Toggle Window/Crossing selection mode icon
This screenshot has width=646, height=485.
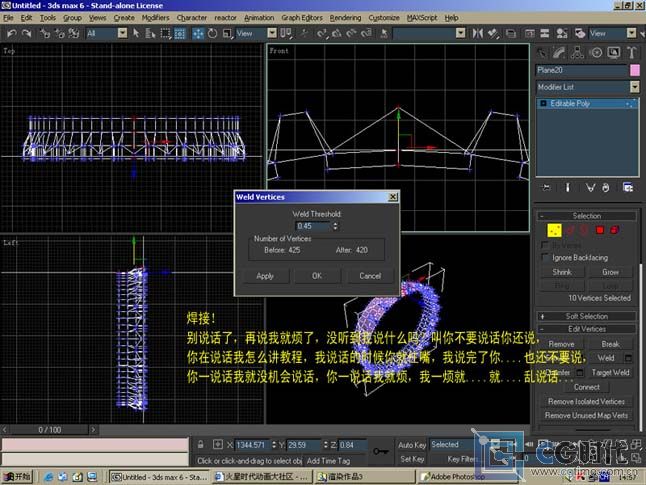(x=180, y=33)
